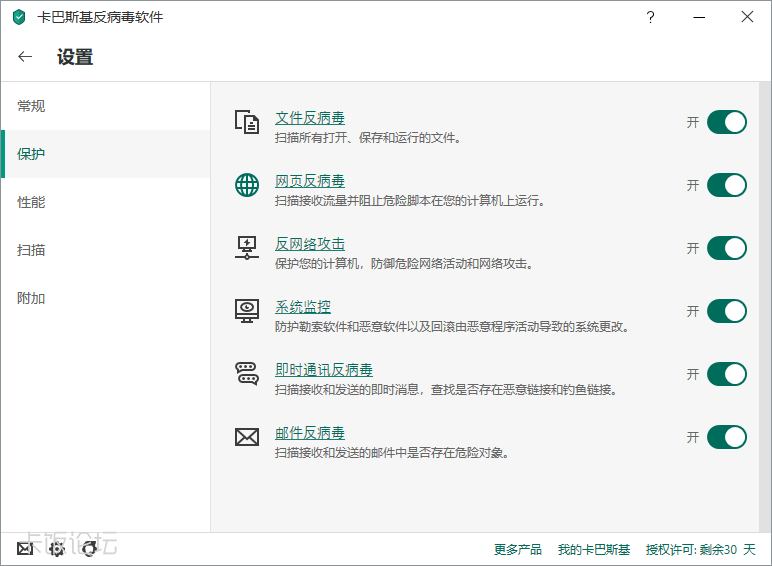The height and width of the screenshot is (566, 772).
Task: Open the 反网络攻击 settings link
Action: coord(310,244)
